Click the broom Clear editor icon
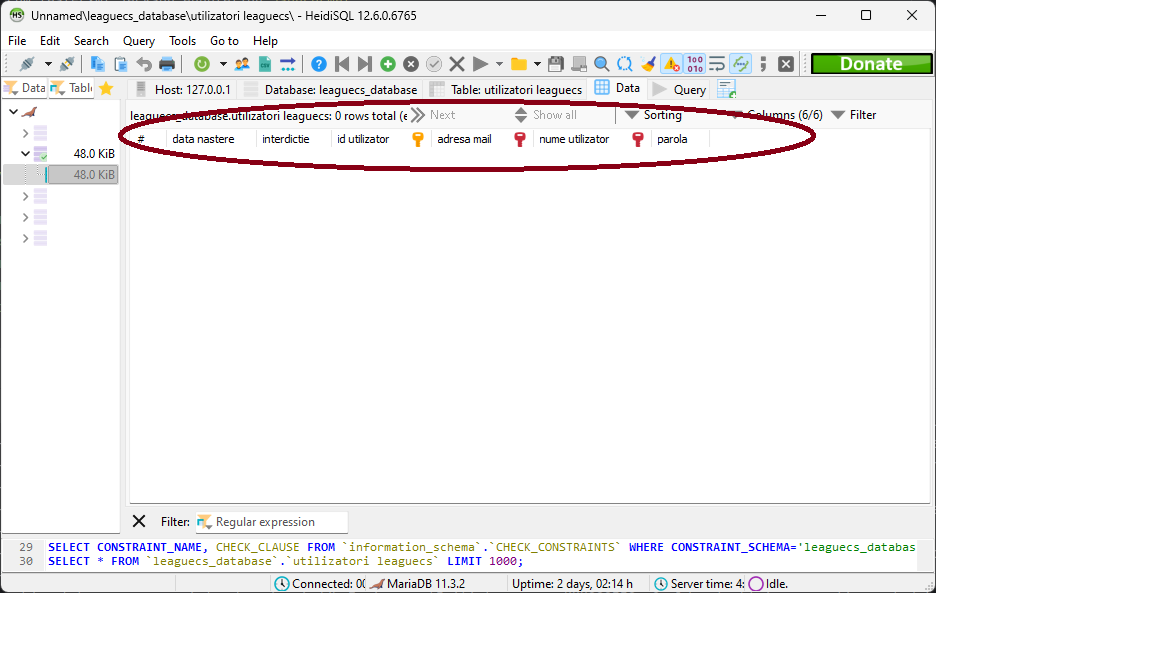Viewport: 1152px width, 648px height. coord(648,64)
